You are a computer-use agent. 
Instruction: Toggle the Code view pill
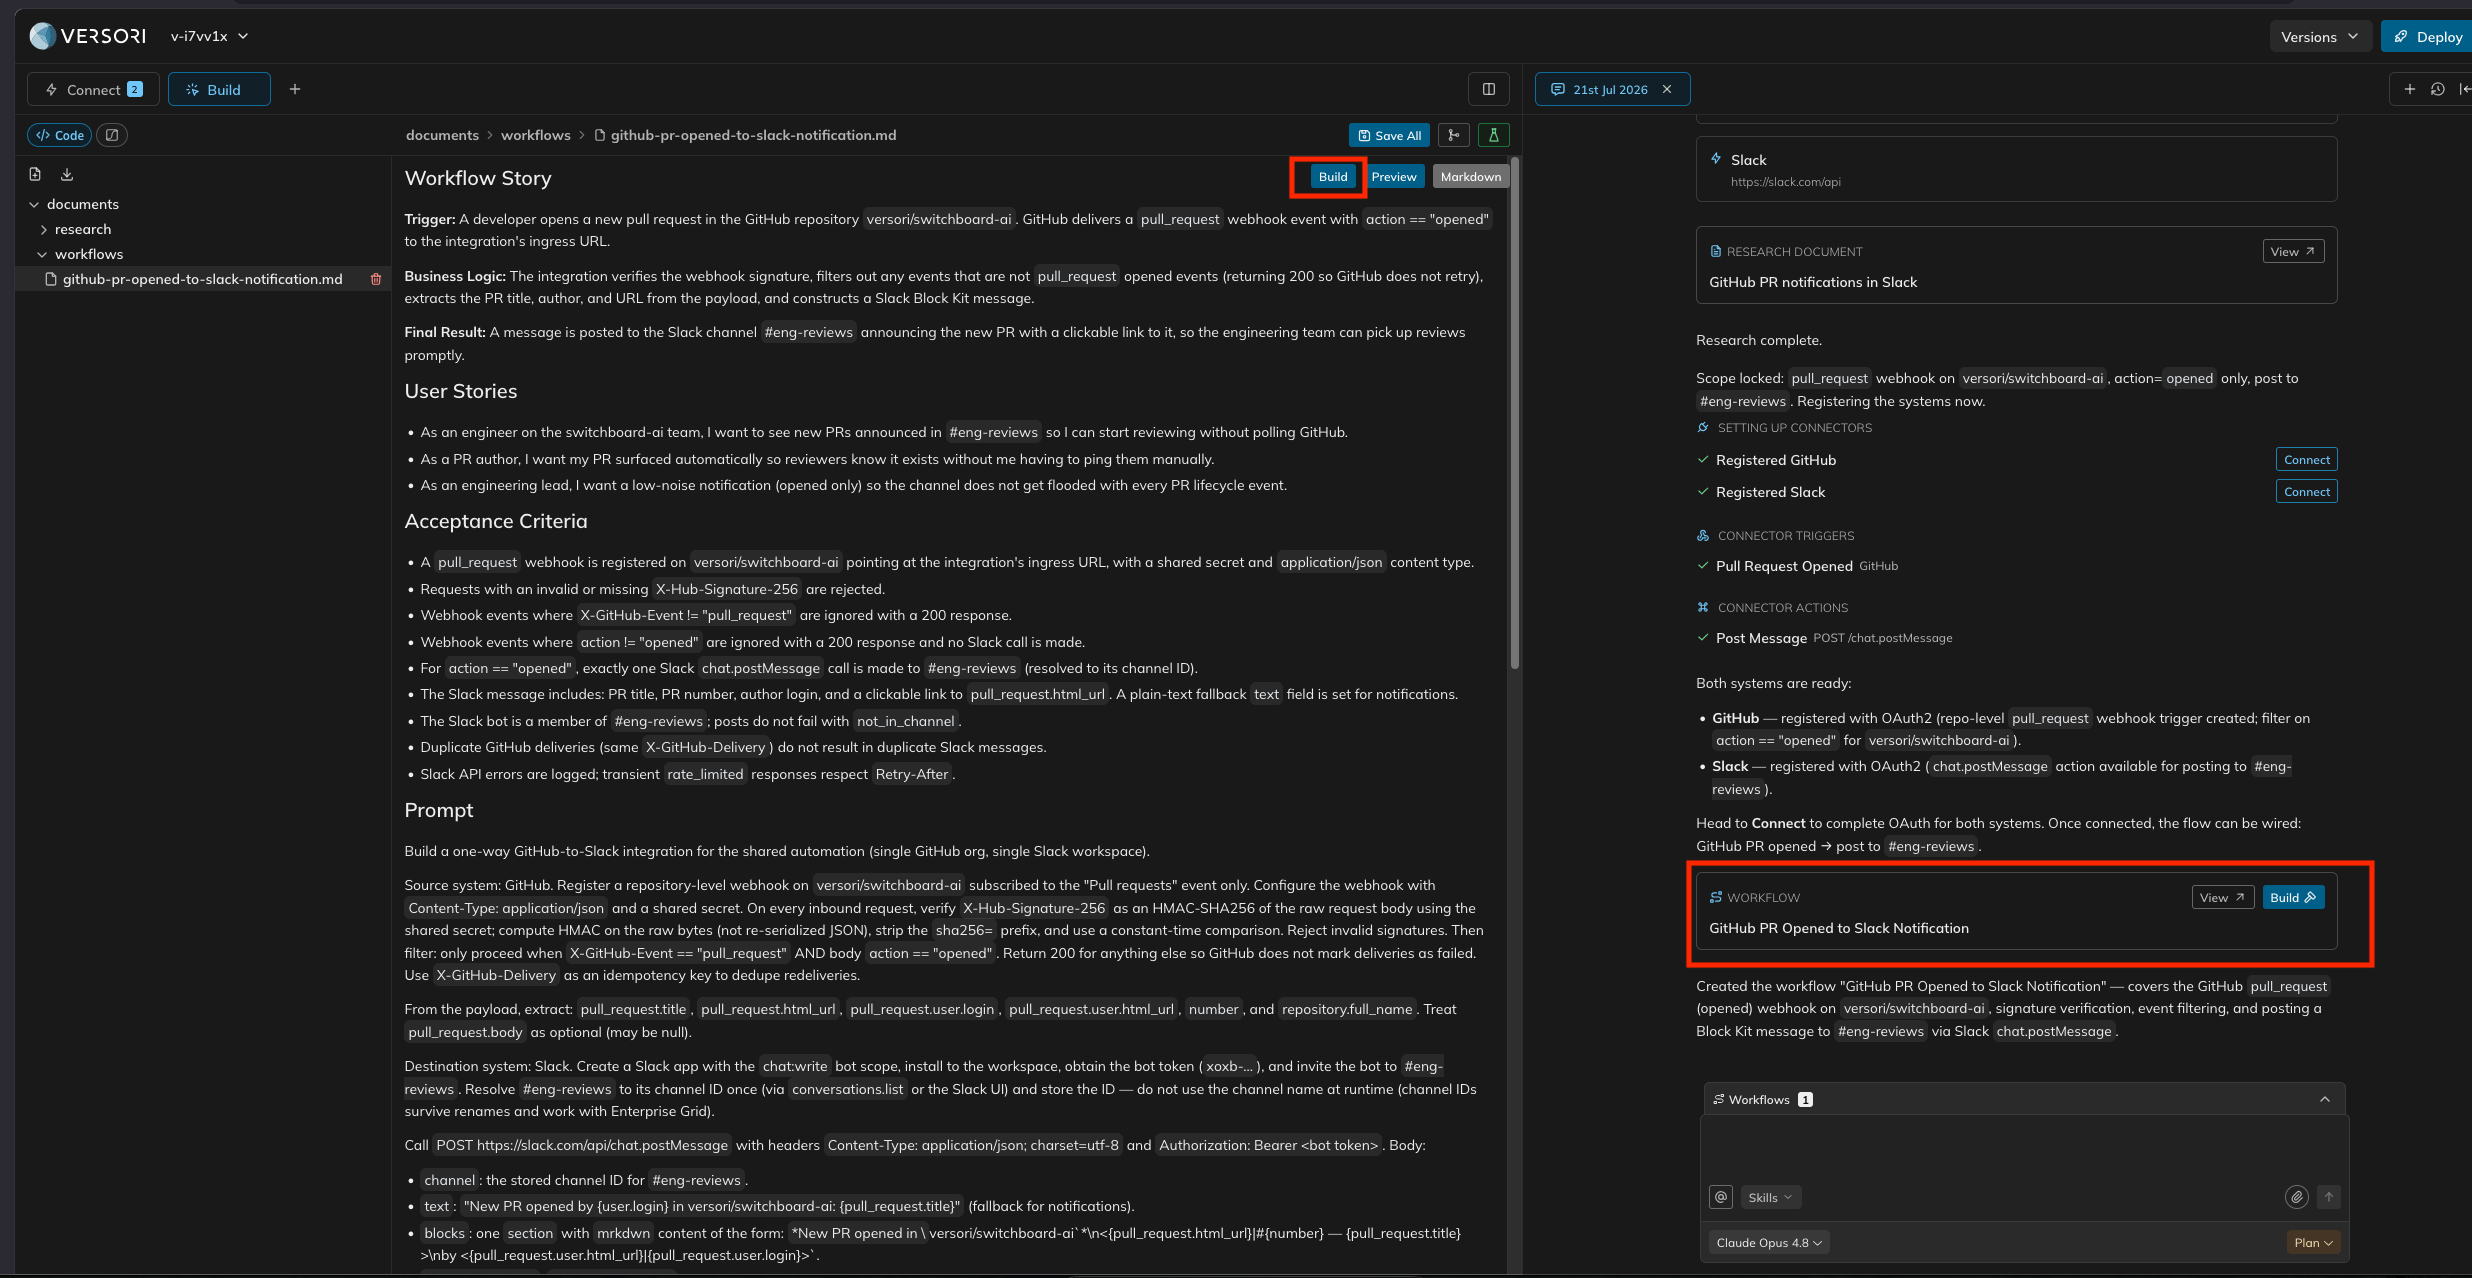(x=60, y=135)
